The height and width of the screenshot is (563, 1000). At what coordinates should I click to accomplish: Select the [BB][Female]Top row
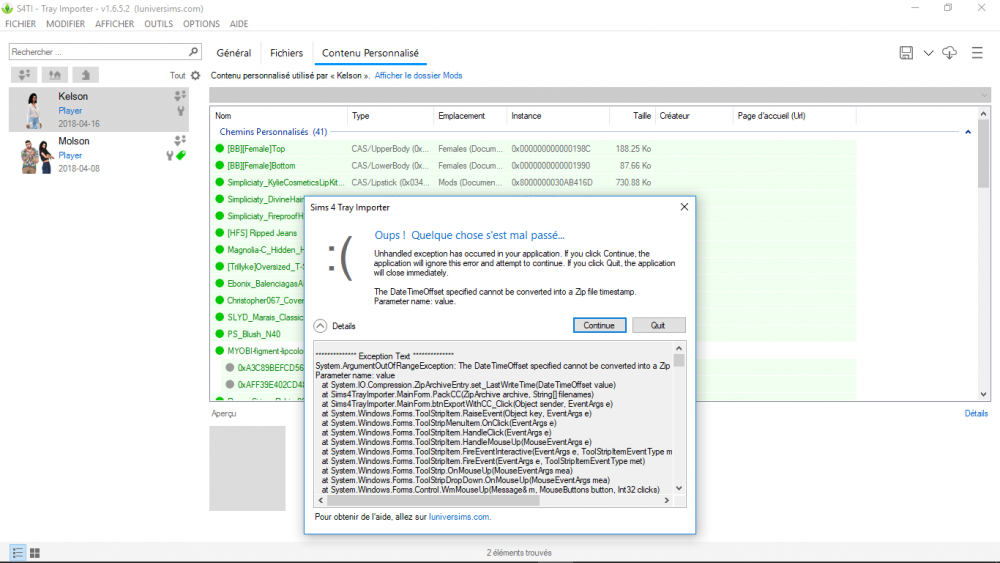534,149
